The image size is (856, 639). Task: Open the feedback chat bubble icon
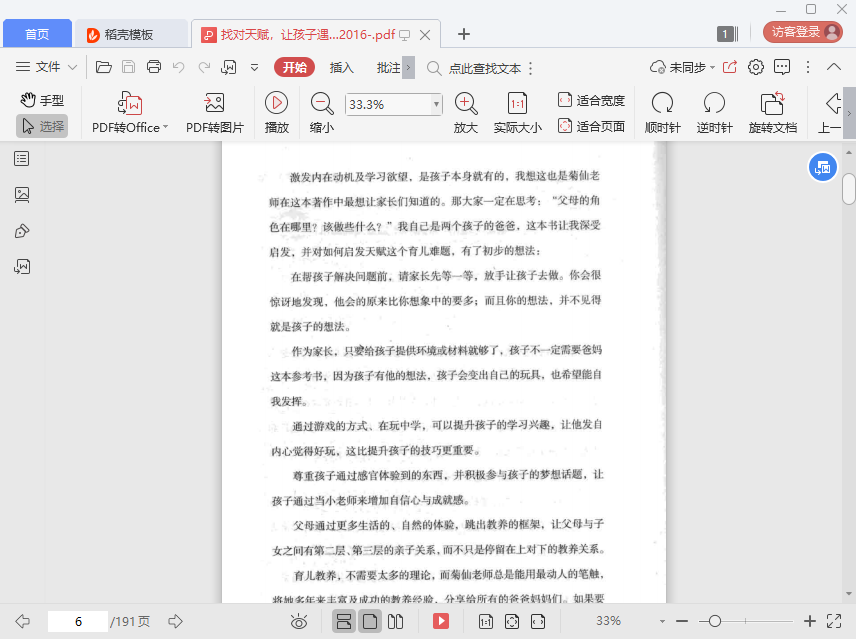click(x=782, y=67)
